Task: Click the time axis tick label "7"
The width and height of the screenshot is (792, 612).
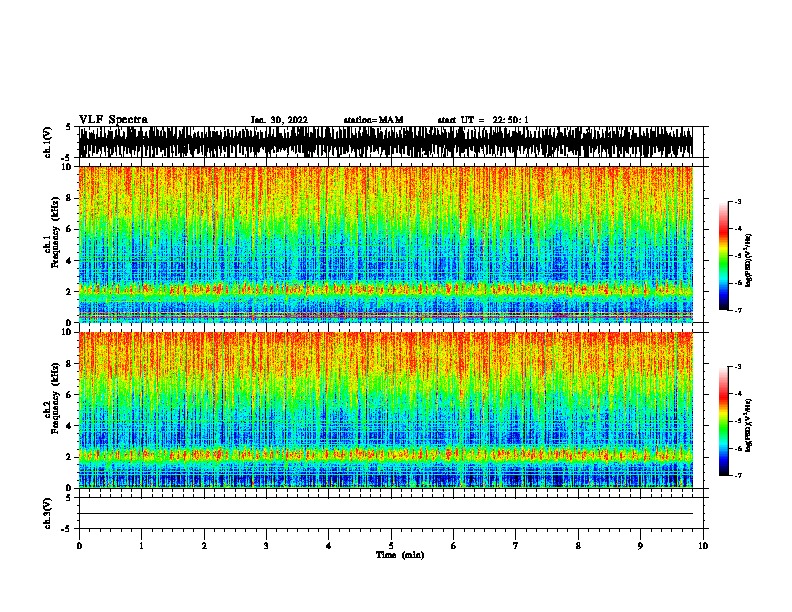Action: pos(516,546)
